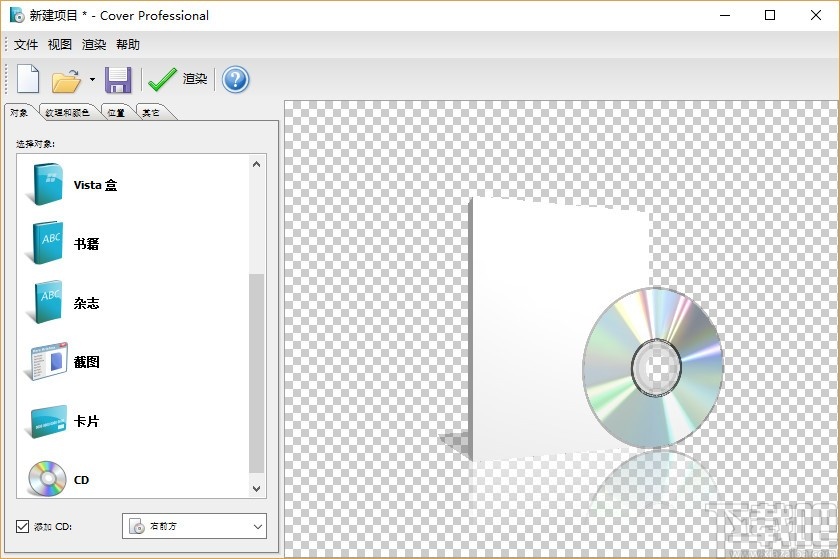Open the 帮助 menu
Viewport: 840px width, 559px height.
tap(128, 44)
